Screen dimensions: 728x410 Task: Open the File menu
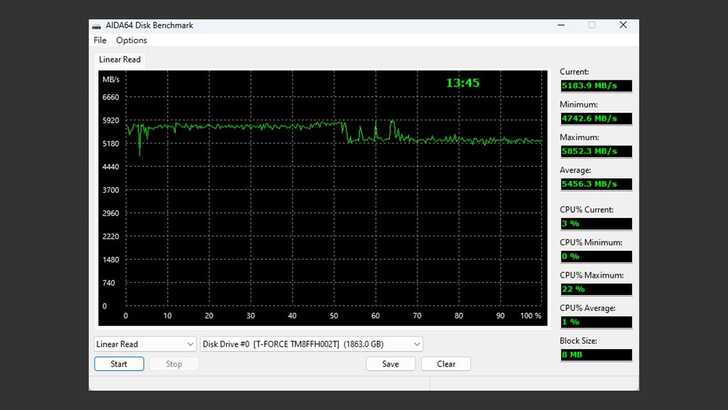100,41
